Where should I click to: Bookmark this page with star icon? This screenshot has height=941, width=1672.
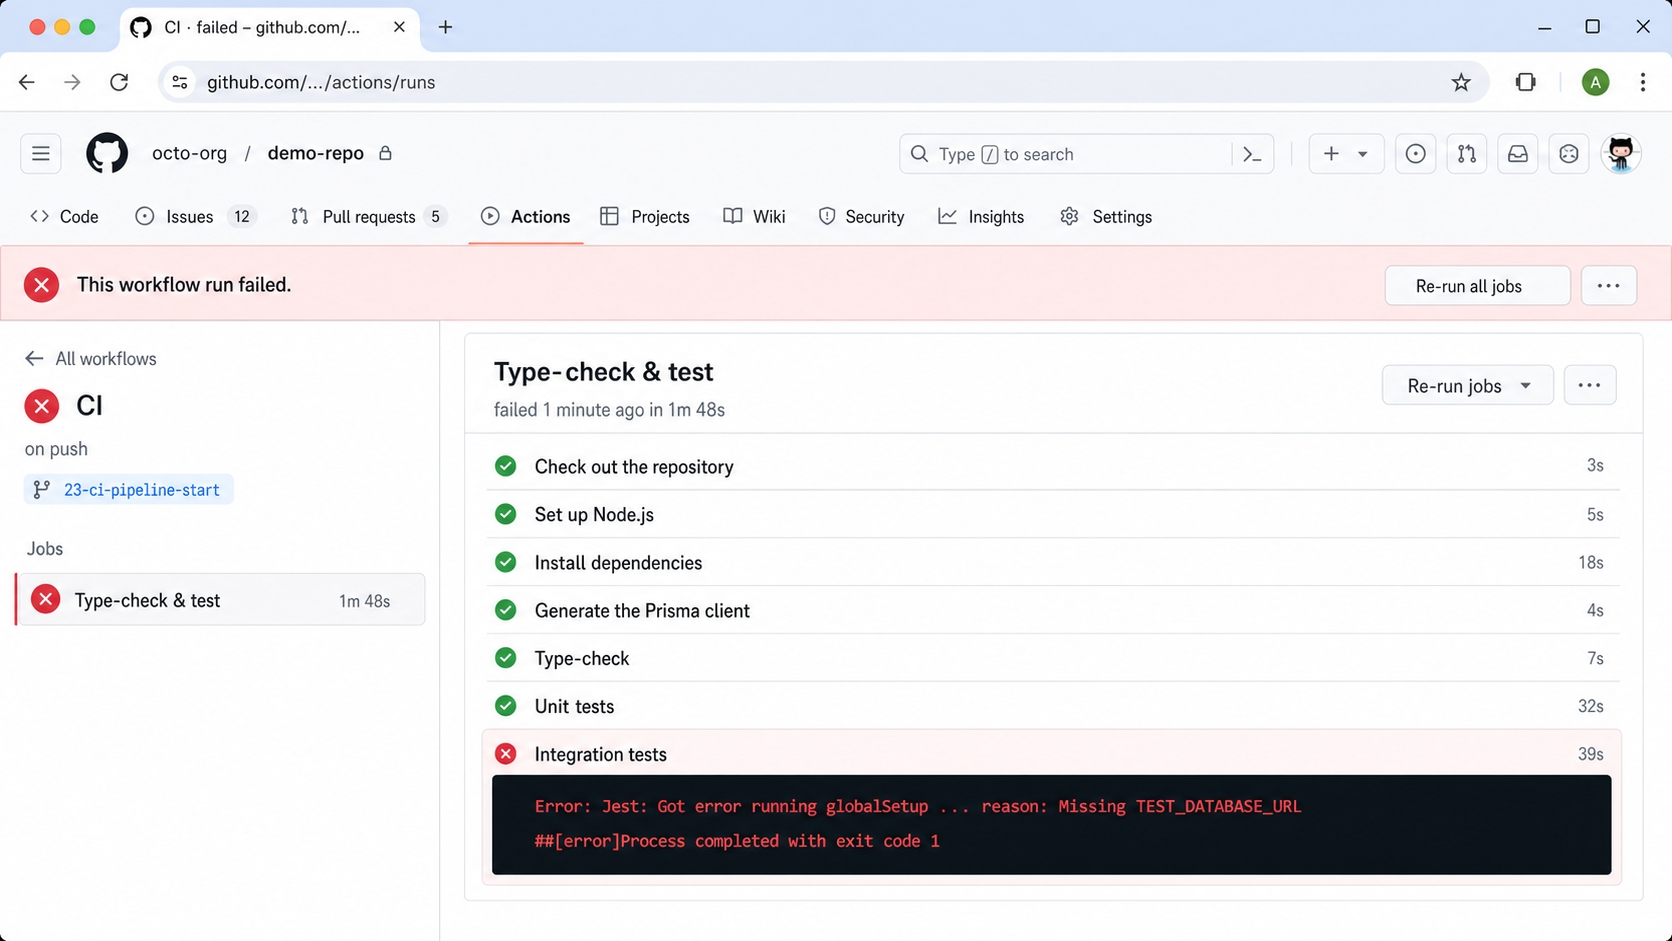click(x=1461, y=82)
